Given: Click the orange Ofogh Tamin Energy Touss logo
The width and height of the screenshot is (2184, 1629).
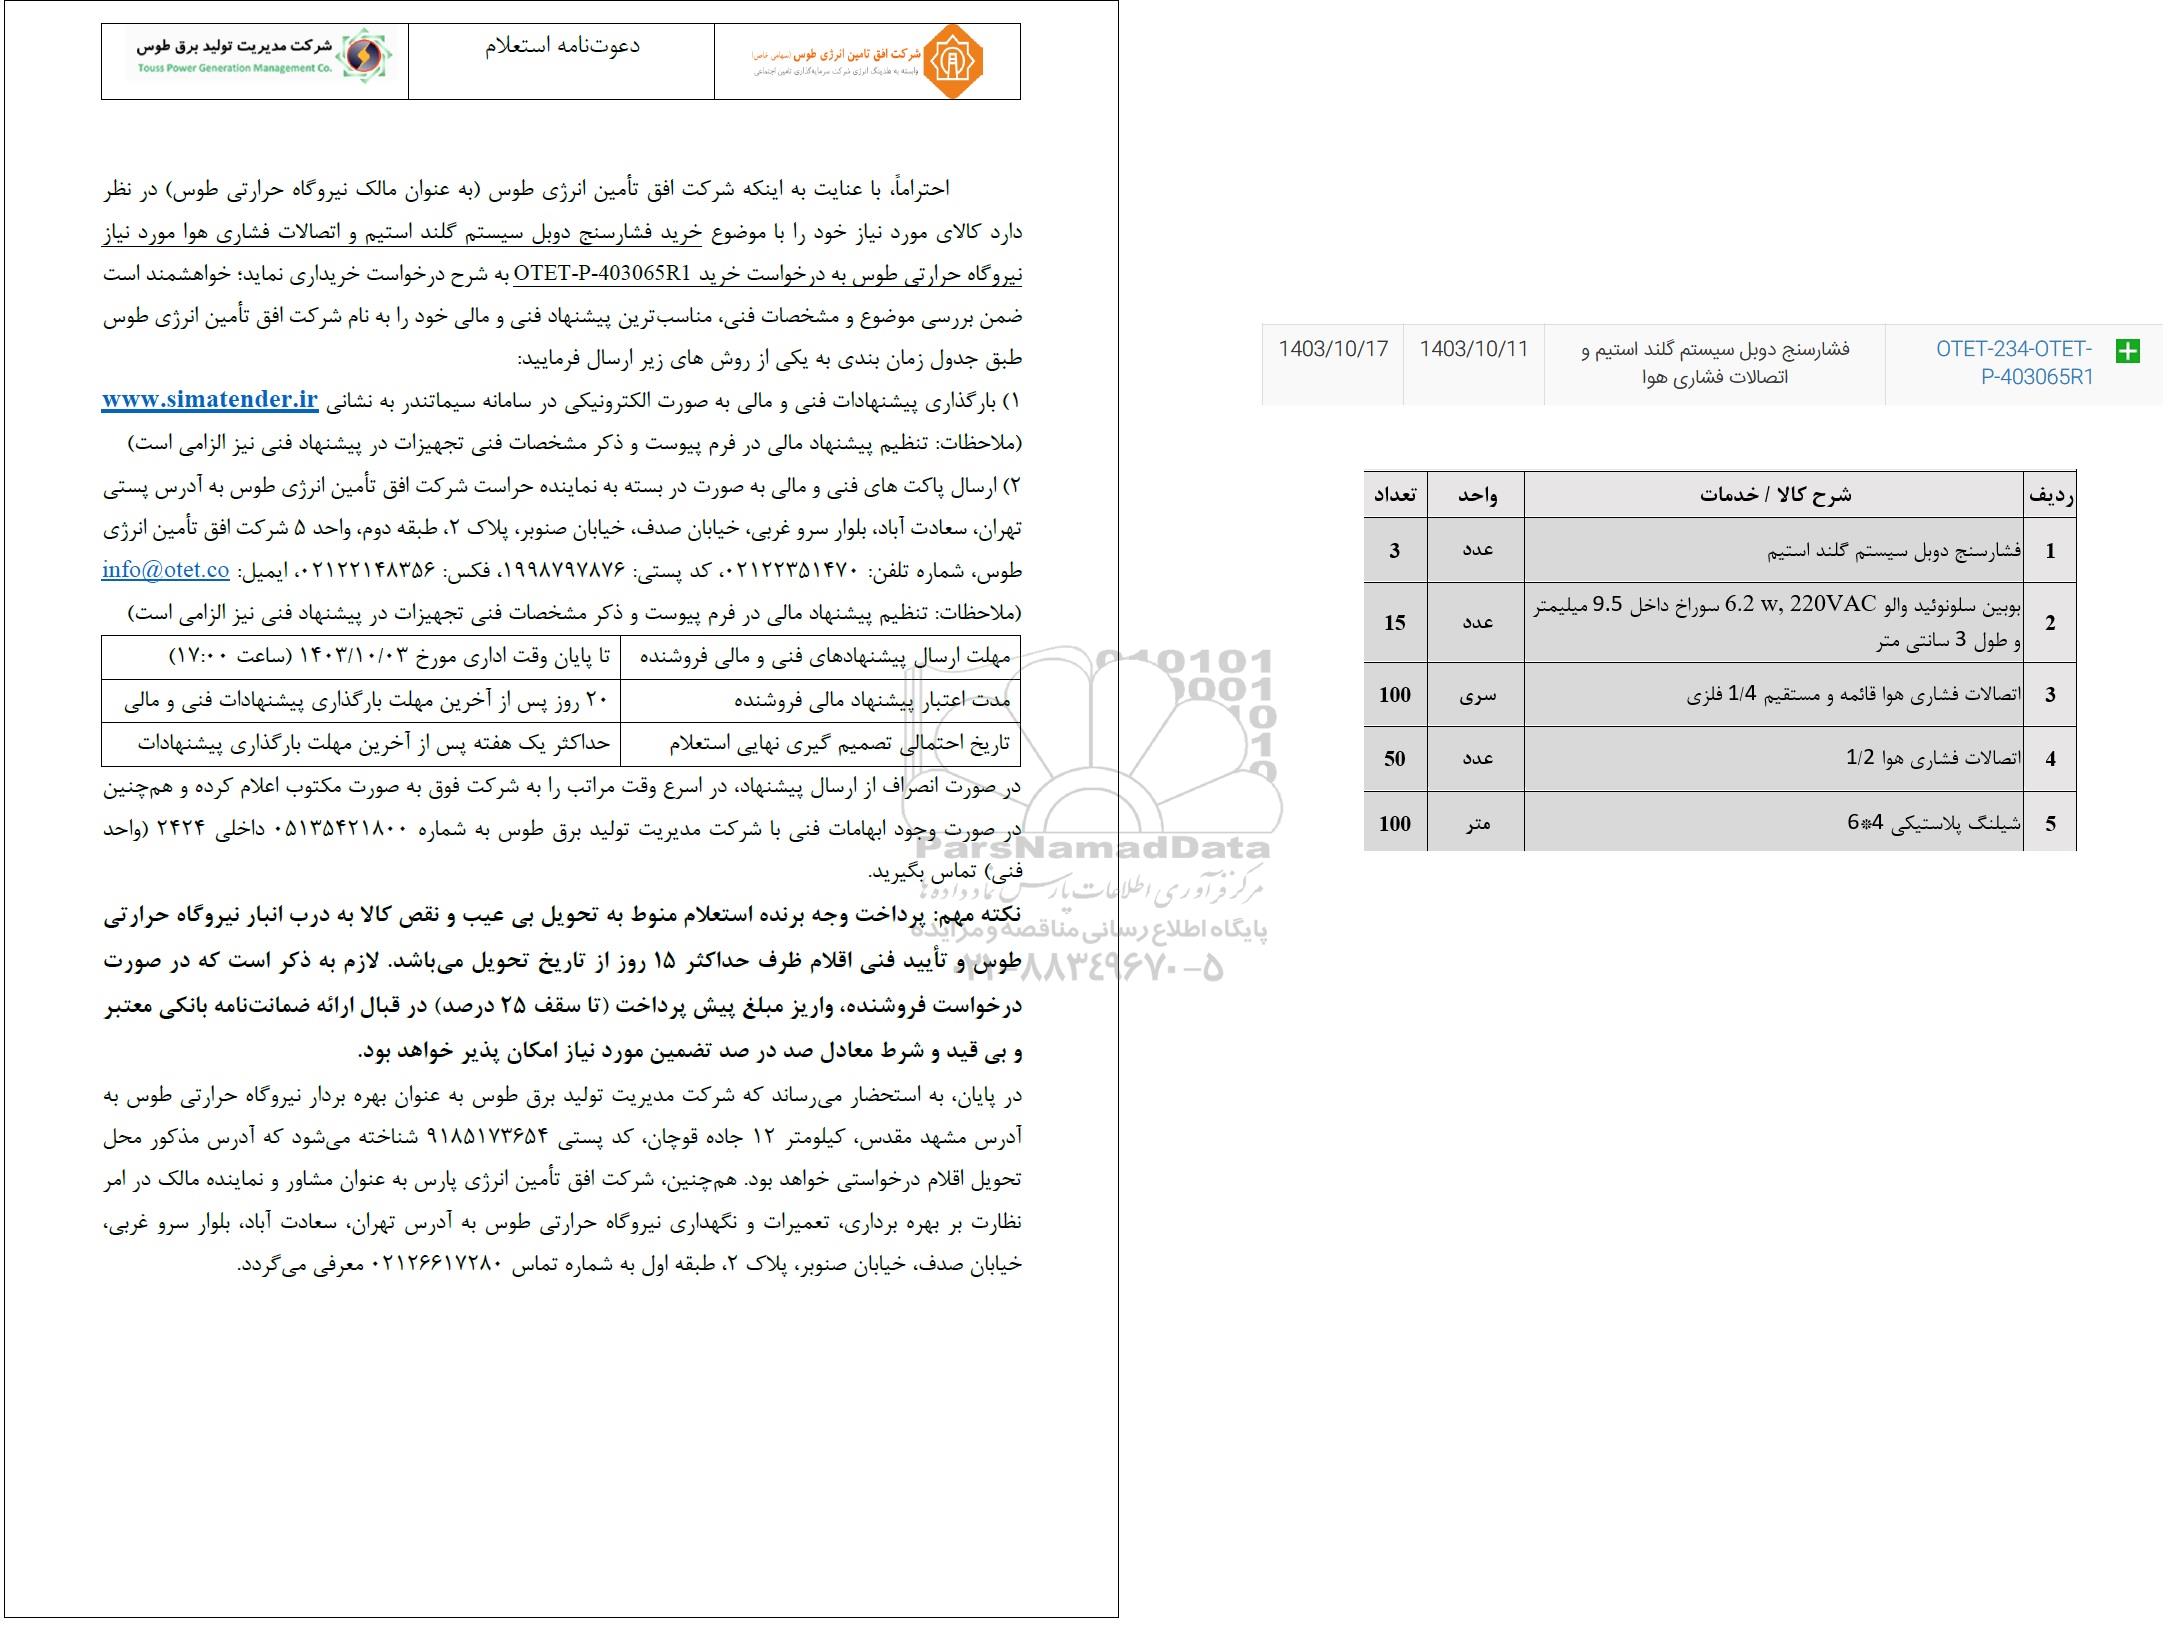Looking at the screenshot, I should 867,61.
